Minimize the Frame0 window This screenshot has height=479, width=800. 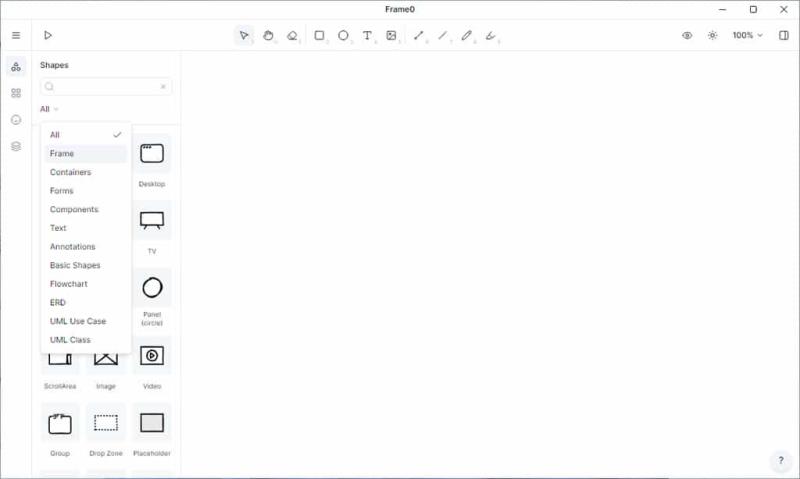tap(722, 9)
